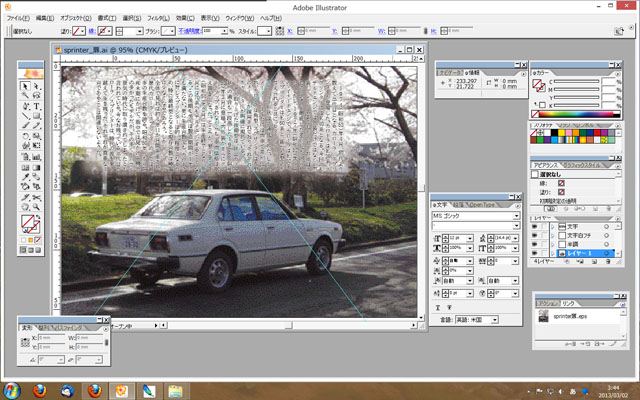Click the trash icon in Layers panel
This screenshot has height=400, width=640.
608,262
